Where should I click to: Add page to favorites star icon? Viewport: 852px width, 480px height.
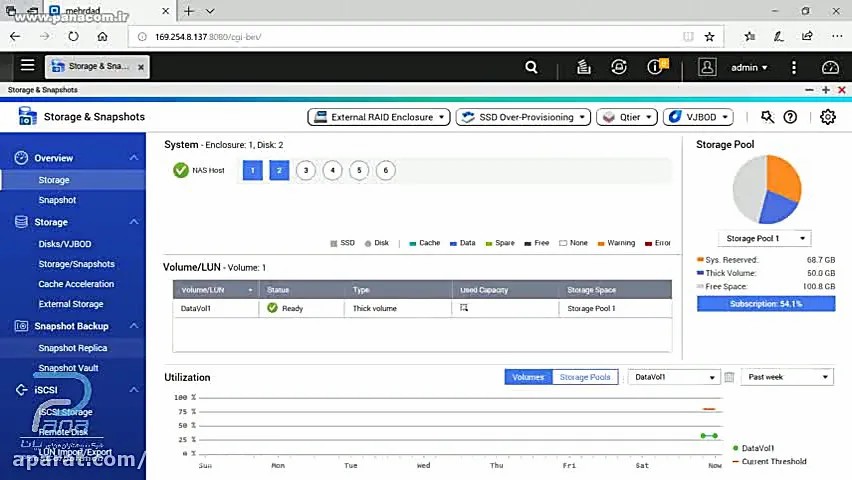(709, 36)
